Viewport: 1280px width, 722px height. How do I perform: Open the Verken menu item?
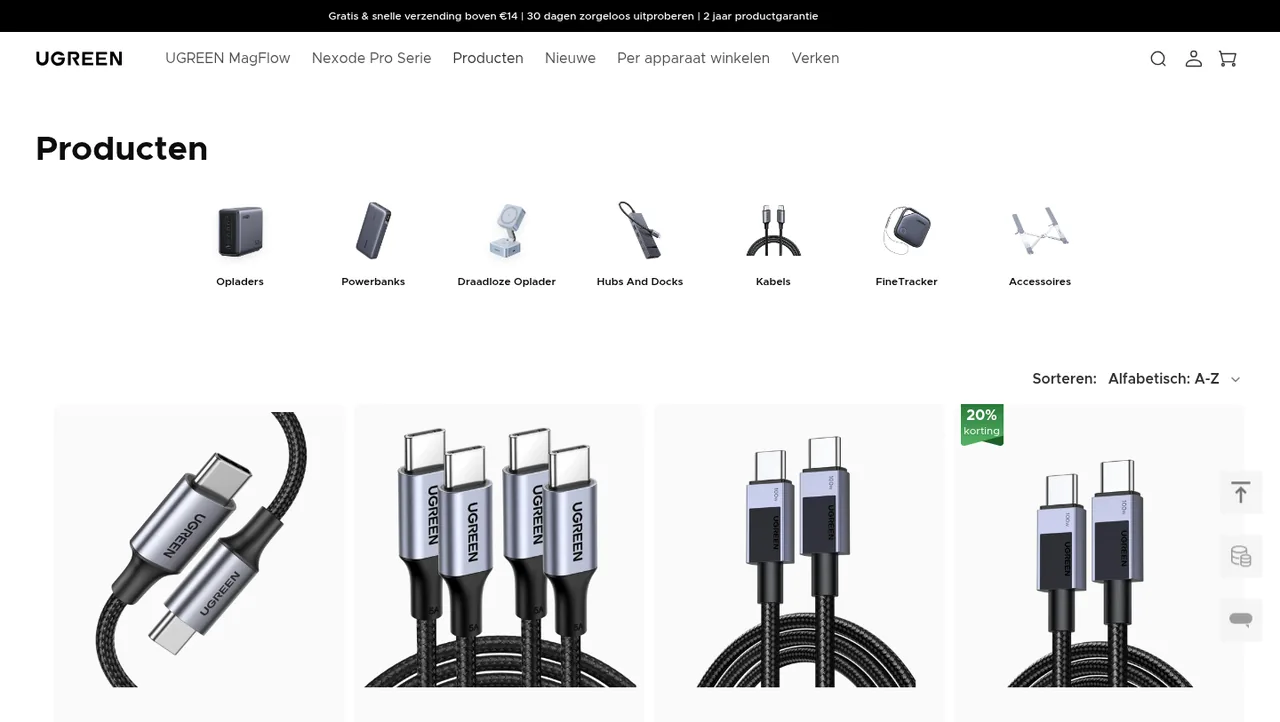tap(815, 58)
